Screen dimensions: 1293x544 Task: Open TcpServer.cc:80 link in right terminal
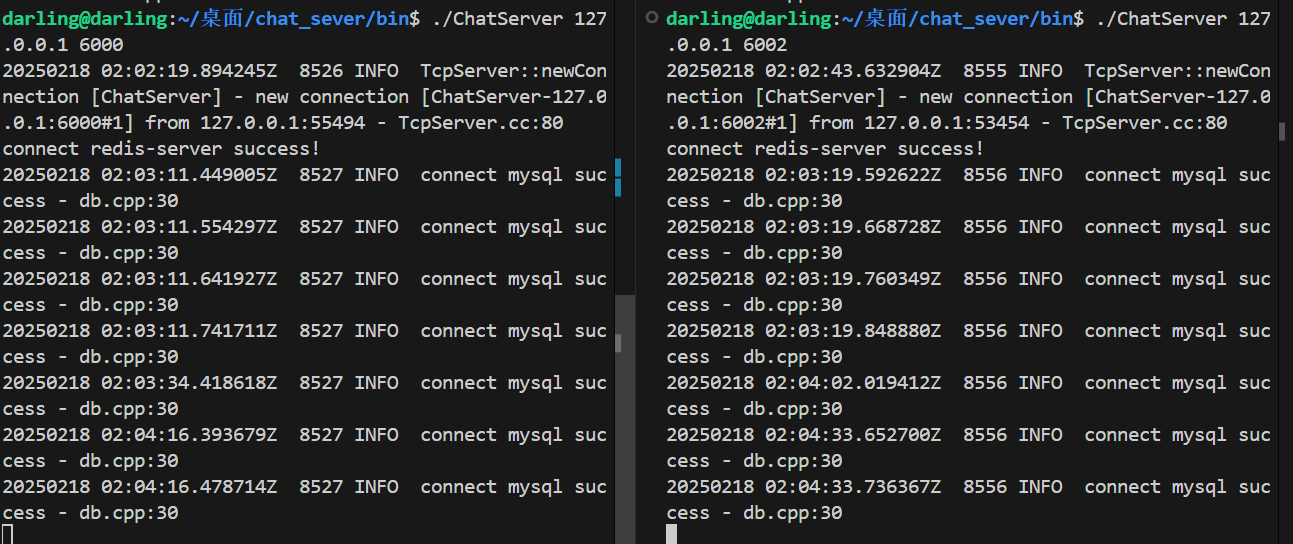pos(1145,123)
